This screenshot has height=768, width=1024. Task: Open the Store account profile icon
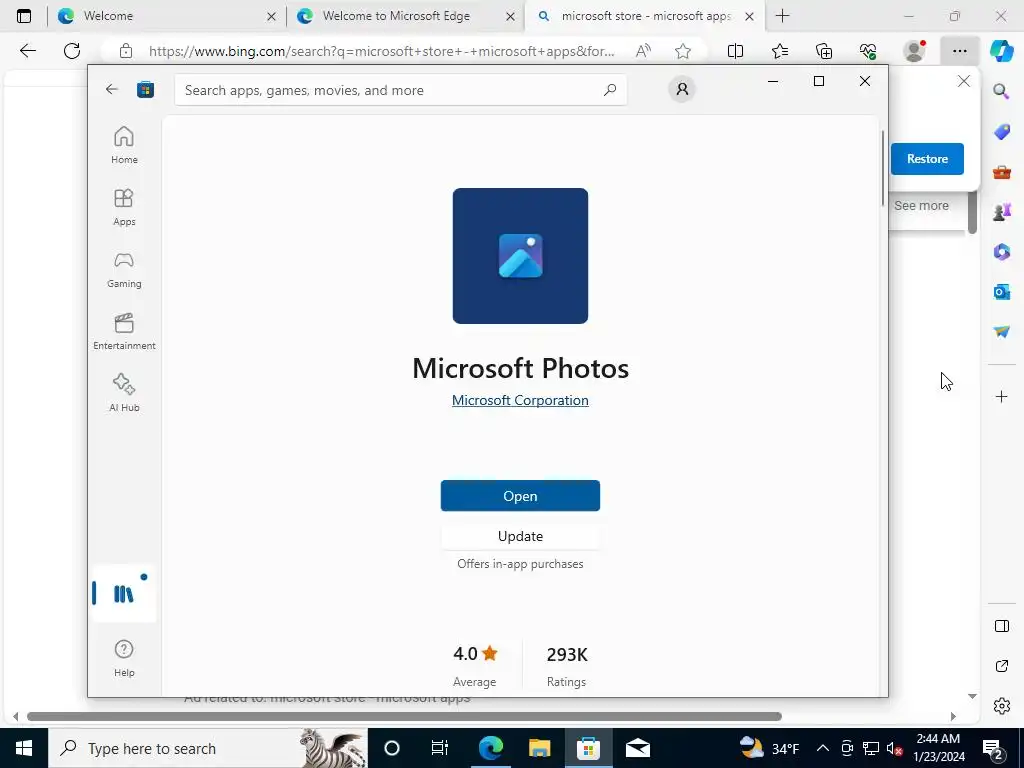[x=682, y=89]
